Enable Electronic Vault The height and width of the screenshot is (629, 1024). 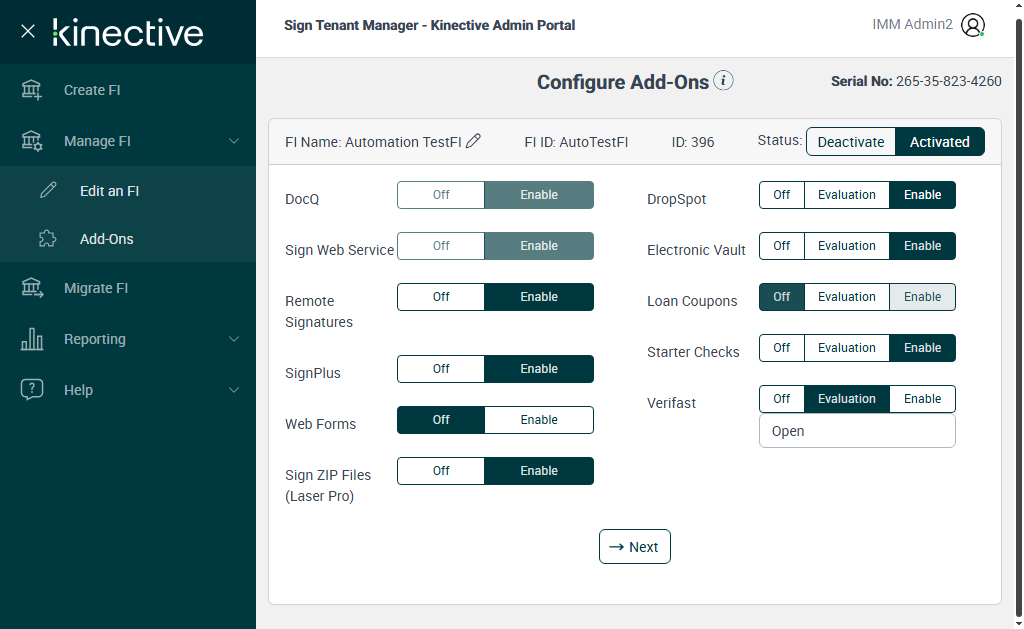click(x=922, y=246)
